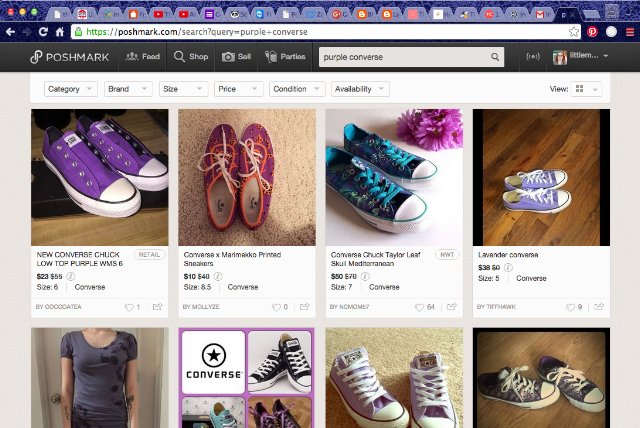Like the listing by NOMOM57
Image resolution: width=640 pixels, height=428 pixels.
tap(419, 307)
